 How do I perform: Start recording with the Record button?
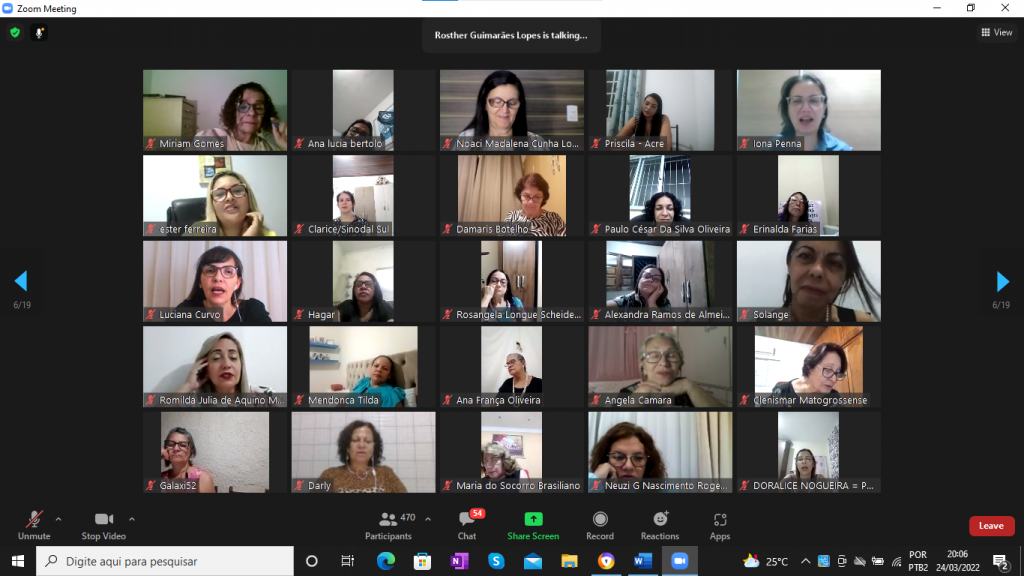tap(600, 524)
